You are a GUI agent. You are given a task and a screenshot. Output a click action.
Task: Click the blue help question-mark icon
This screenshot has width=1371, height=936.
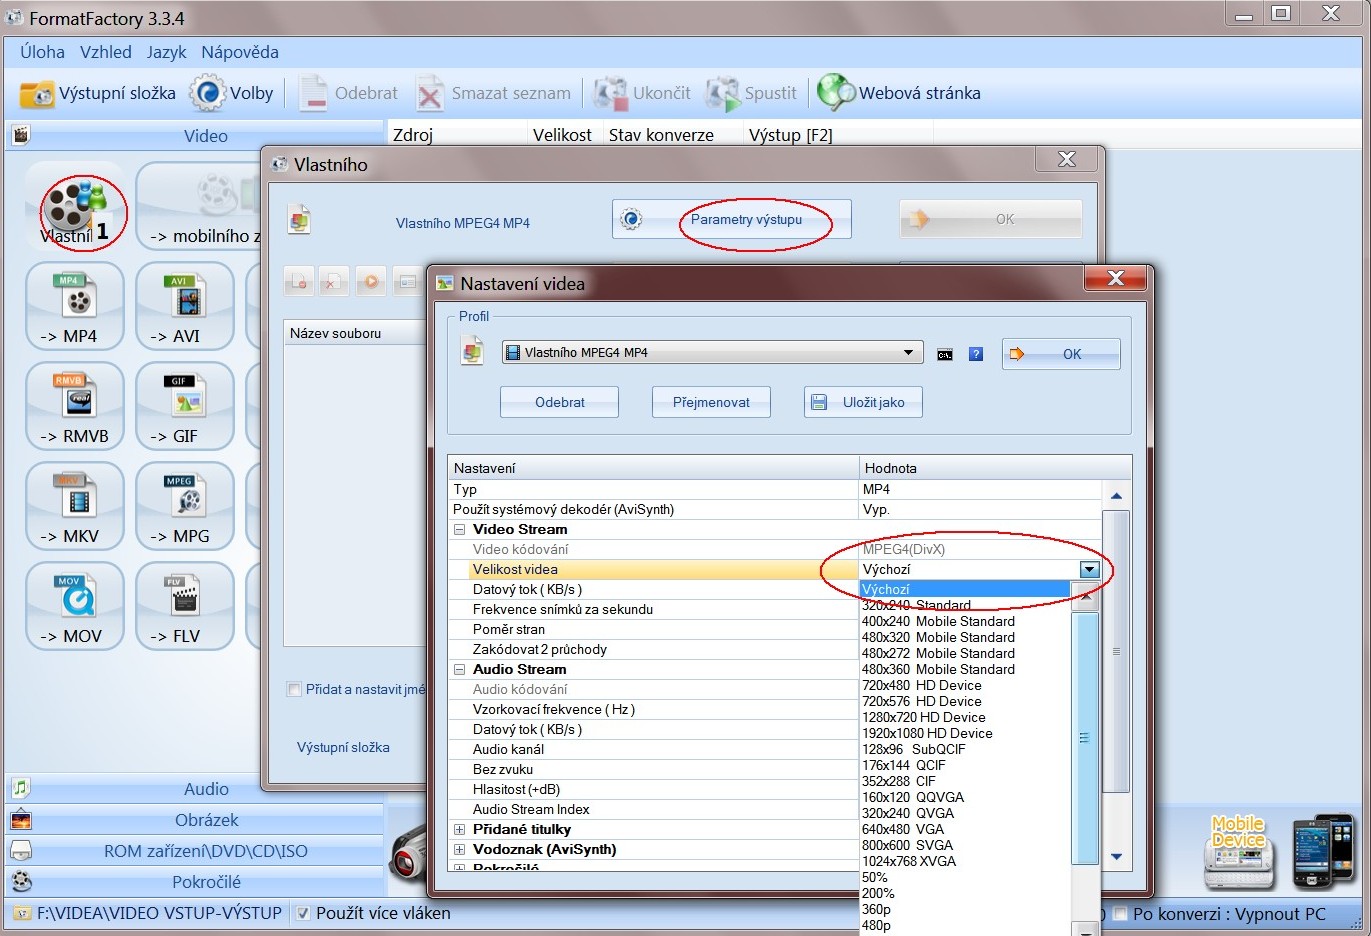point(976,354)
